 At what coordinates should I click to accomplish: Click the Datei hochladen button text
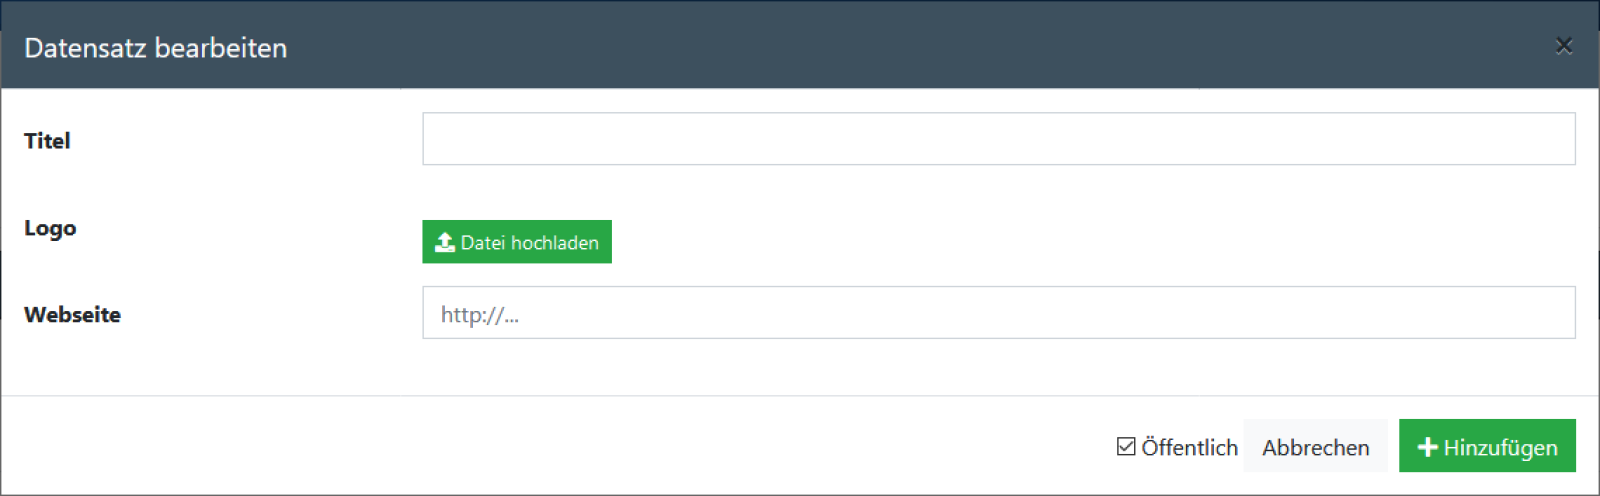tap(530, 243)
